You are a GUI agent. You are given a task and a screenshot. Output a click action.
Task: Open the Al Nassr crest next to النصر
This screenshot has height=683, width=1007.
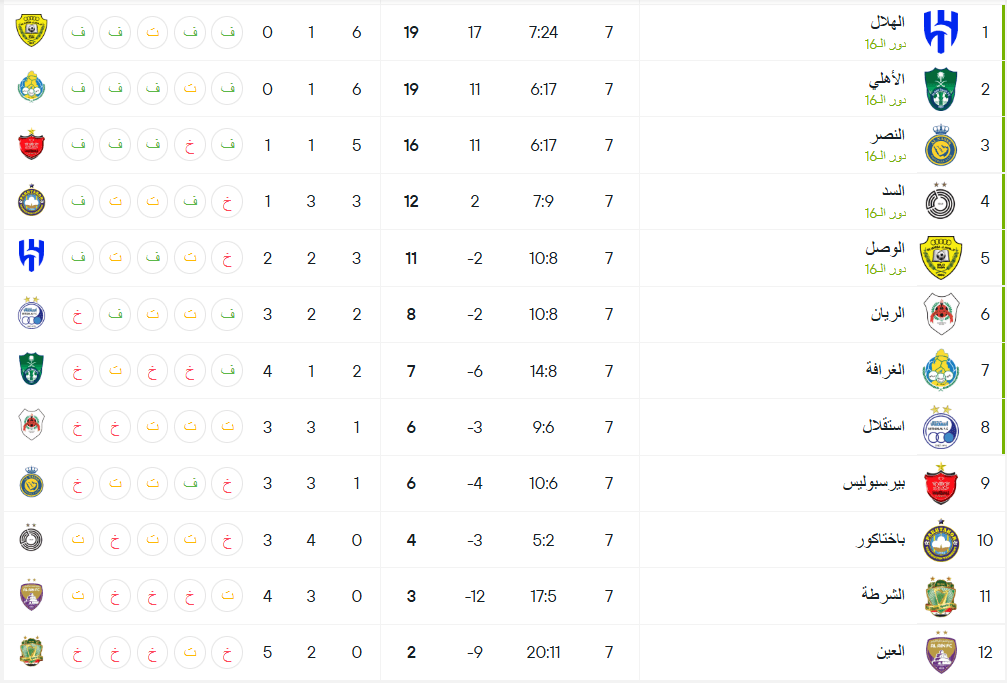pos(941,145)
